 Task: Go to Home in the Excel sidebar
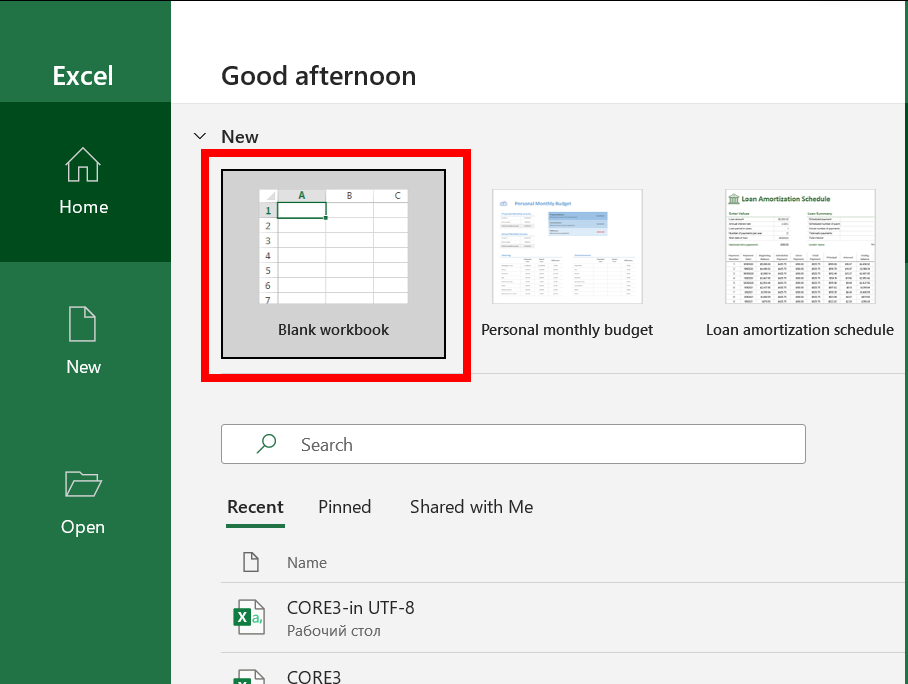tap(84, 182)
